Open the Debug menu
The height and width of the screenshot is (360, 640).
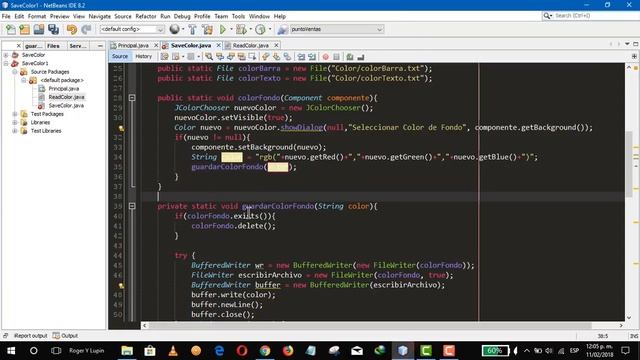[x=182, y=16]
